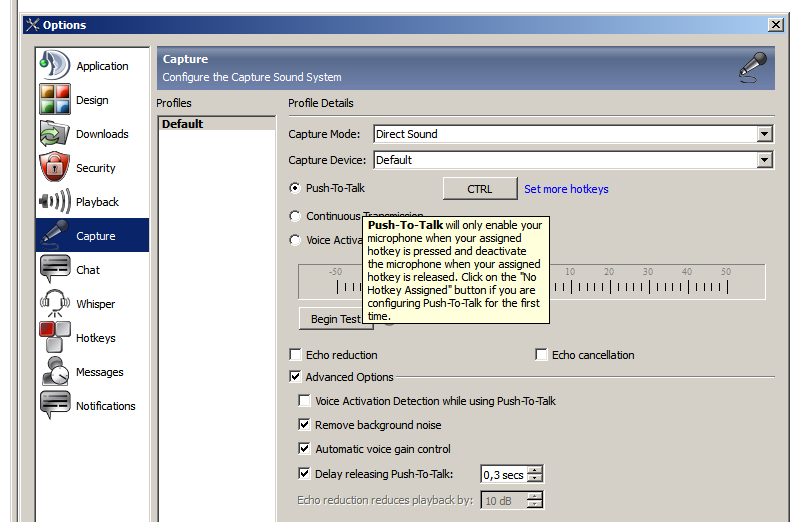Open Notifications settings page
This screenshot has width=796, height=522.
point(92,406)
